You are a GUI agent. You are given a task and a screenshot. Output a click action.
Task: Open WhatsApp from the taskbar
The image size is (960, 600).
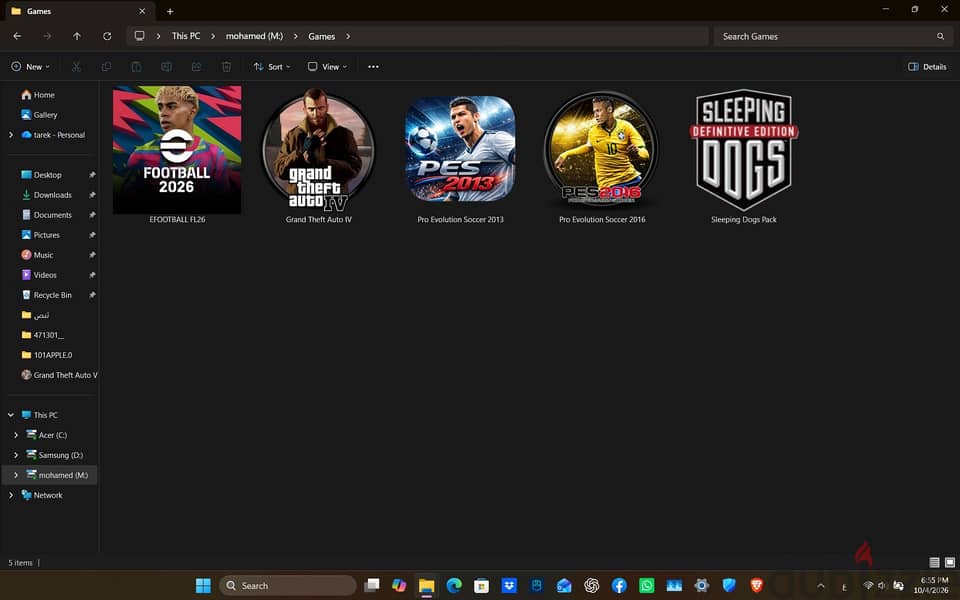(x=647, y=586)
